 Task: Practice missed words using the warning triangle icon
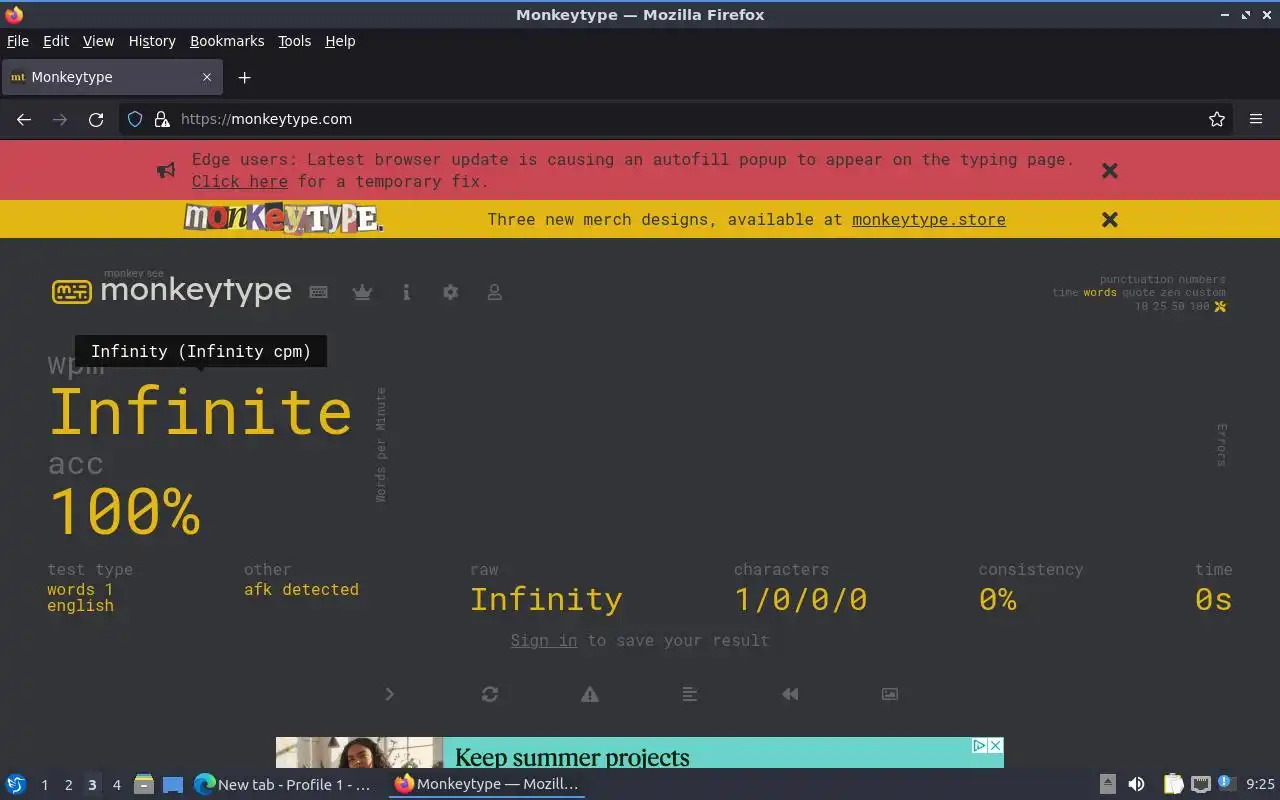click(x=590, y=694)
